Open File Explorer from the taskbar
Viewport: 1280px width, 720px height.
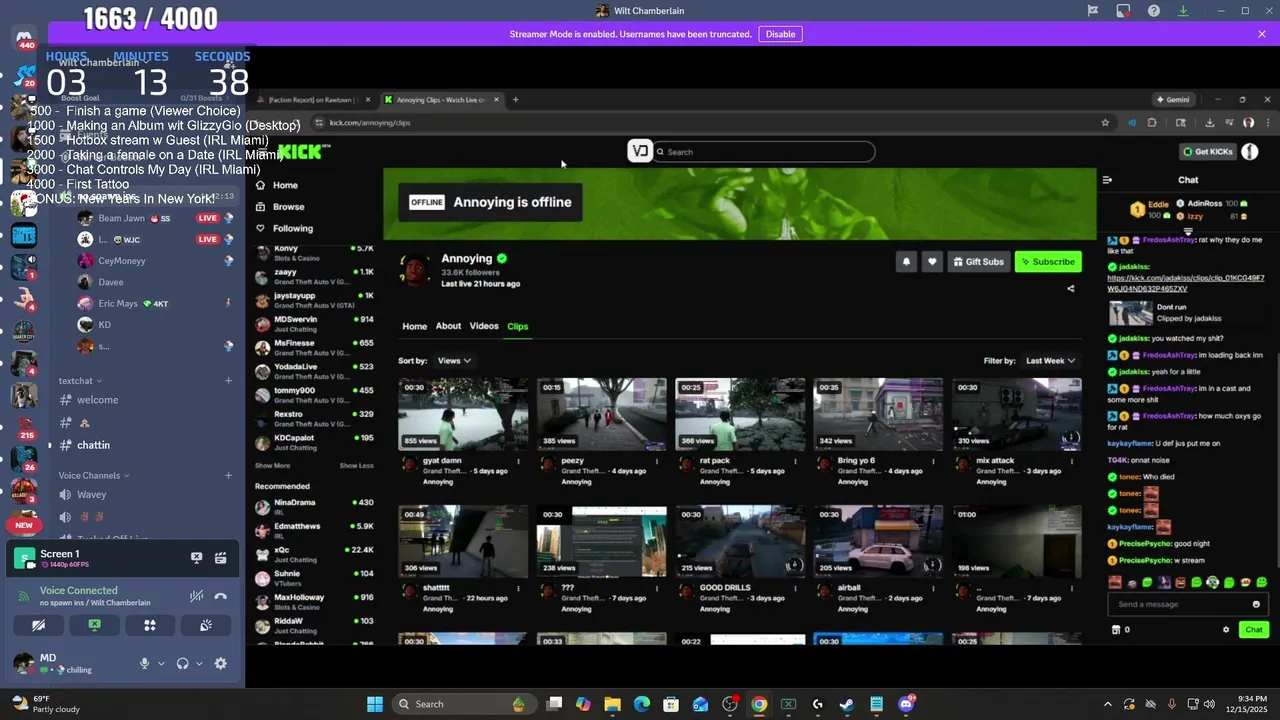pyautogui.click(x=612, y=704)
